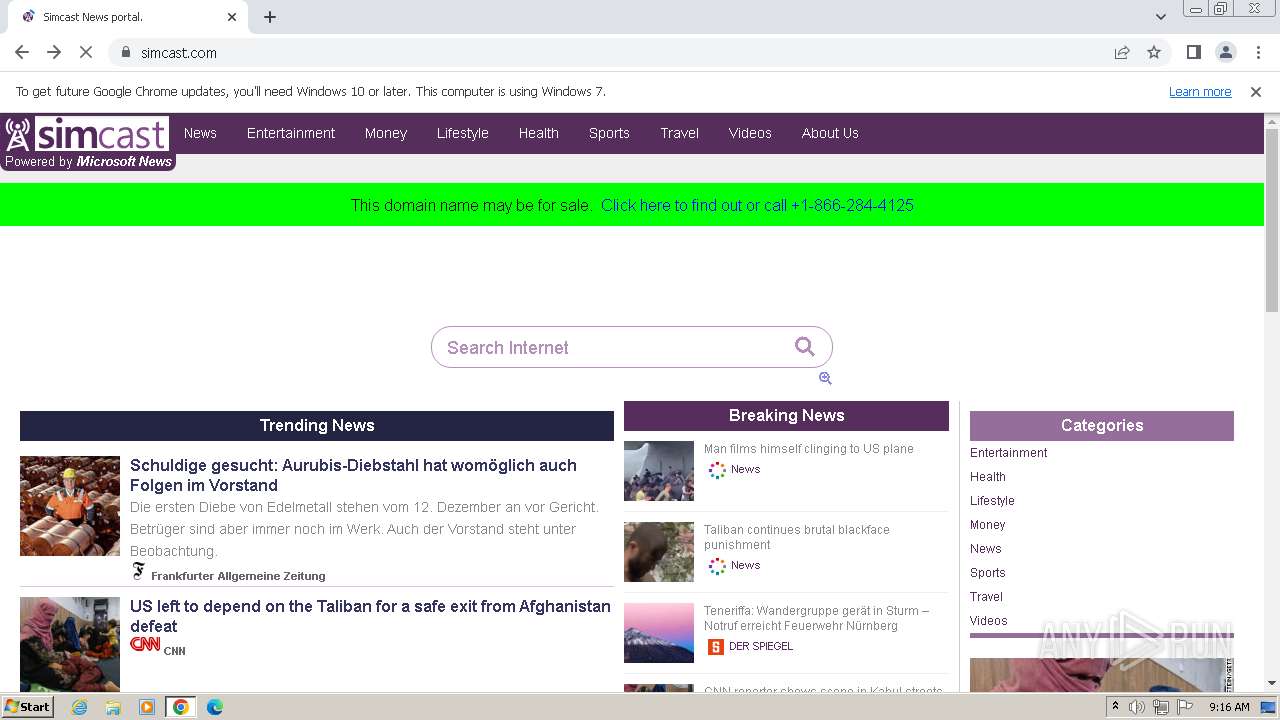Open US left to depend on Taliban article
This screenshot has height=720, width=1280.
tap(370, 616)
